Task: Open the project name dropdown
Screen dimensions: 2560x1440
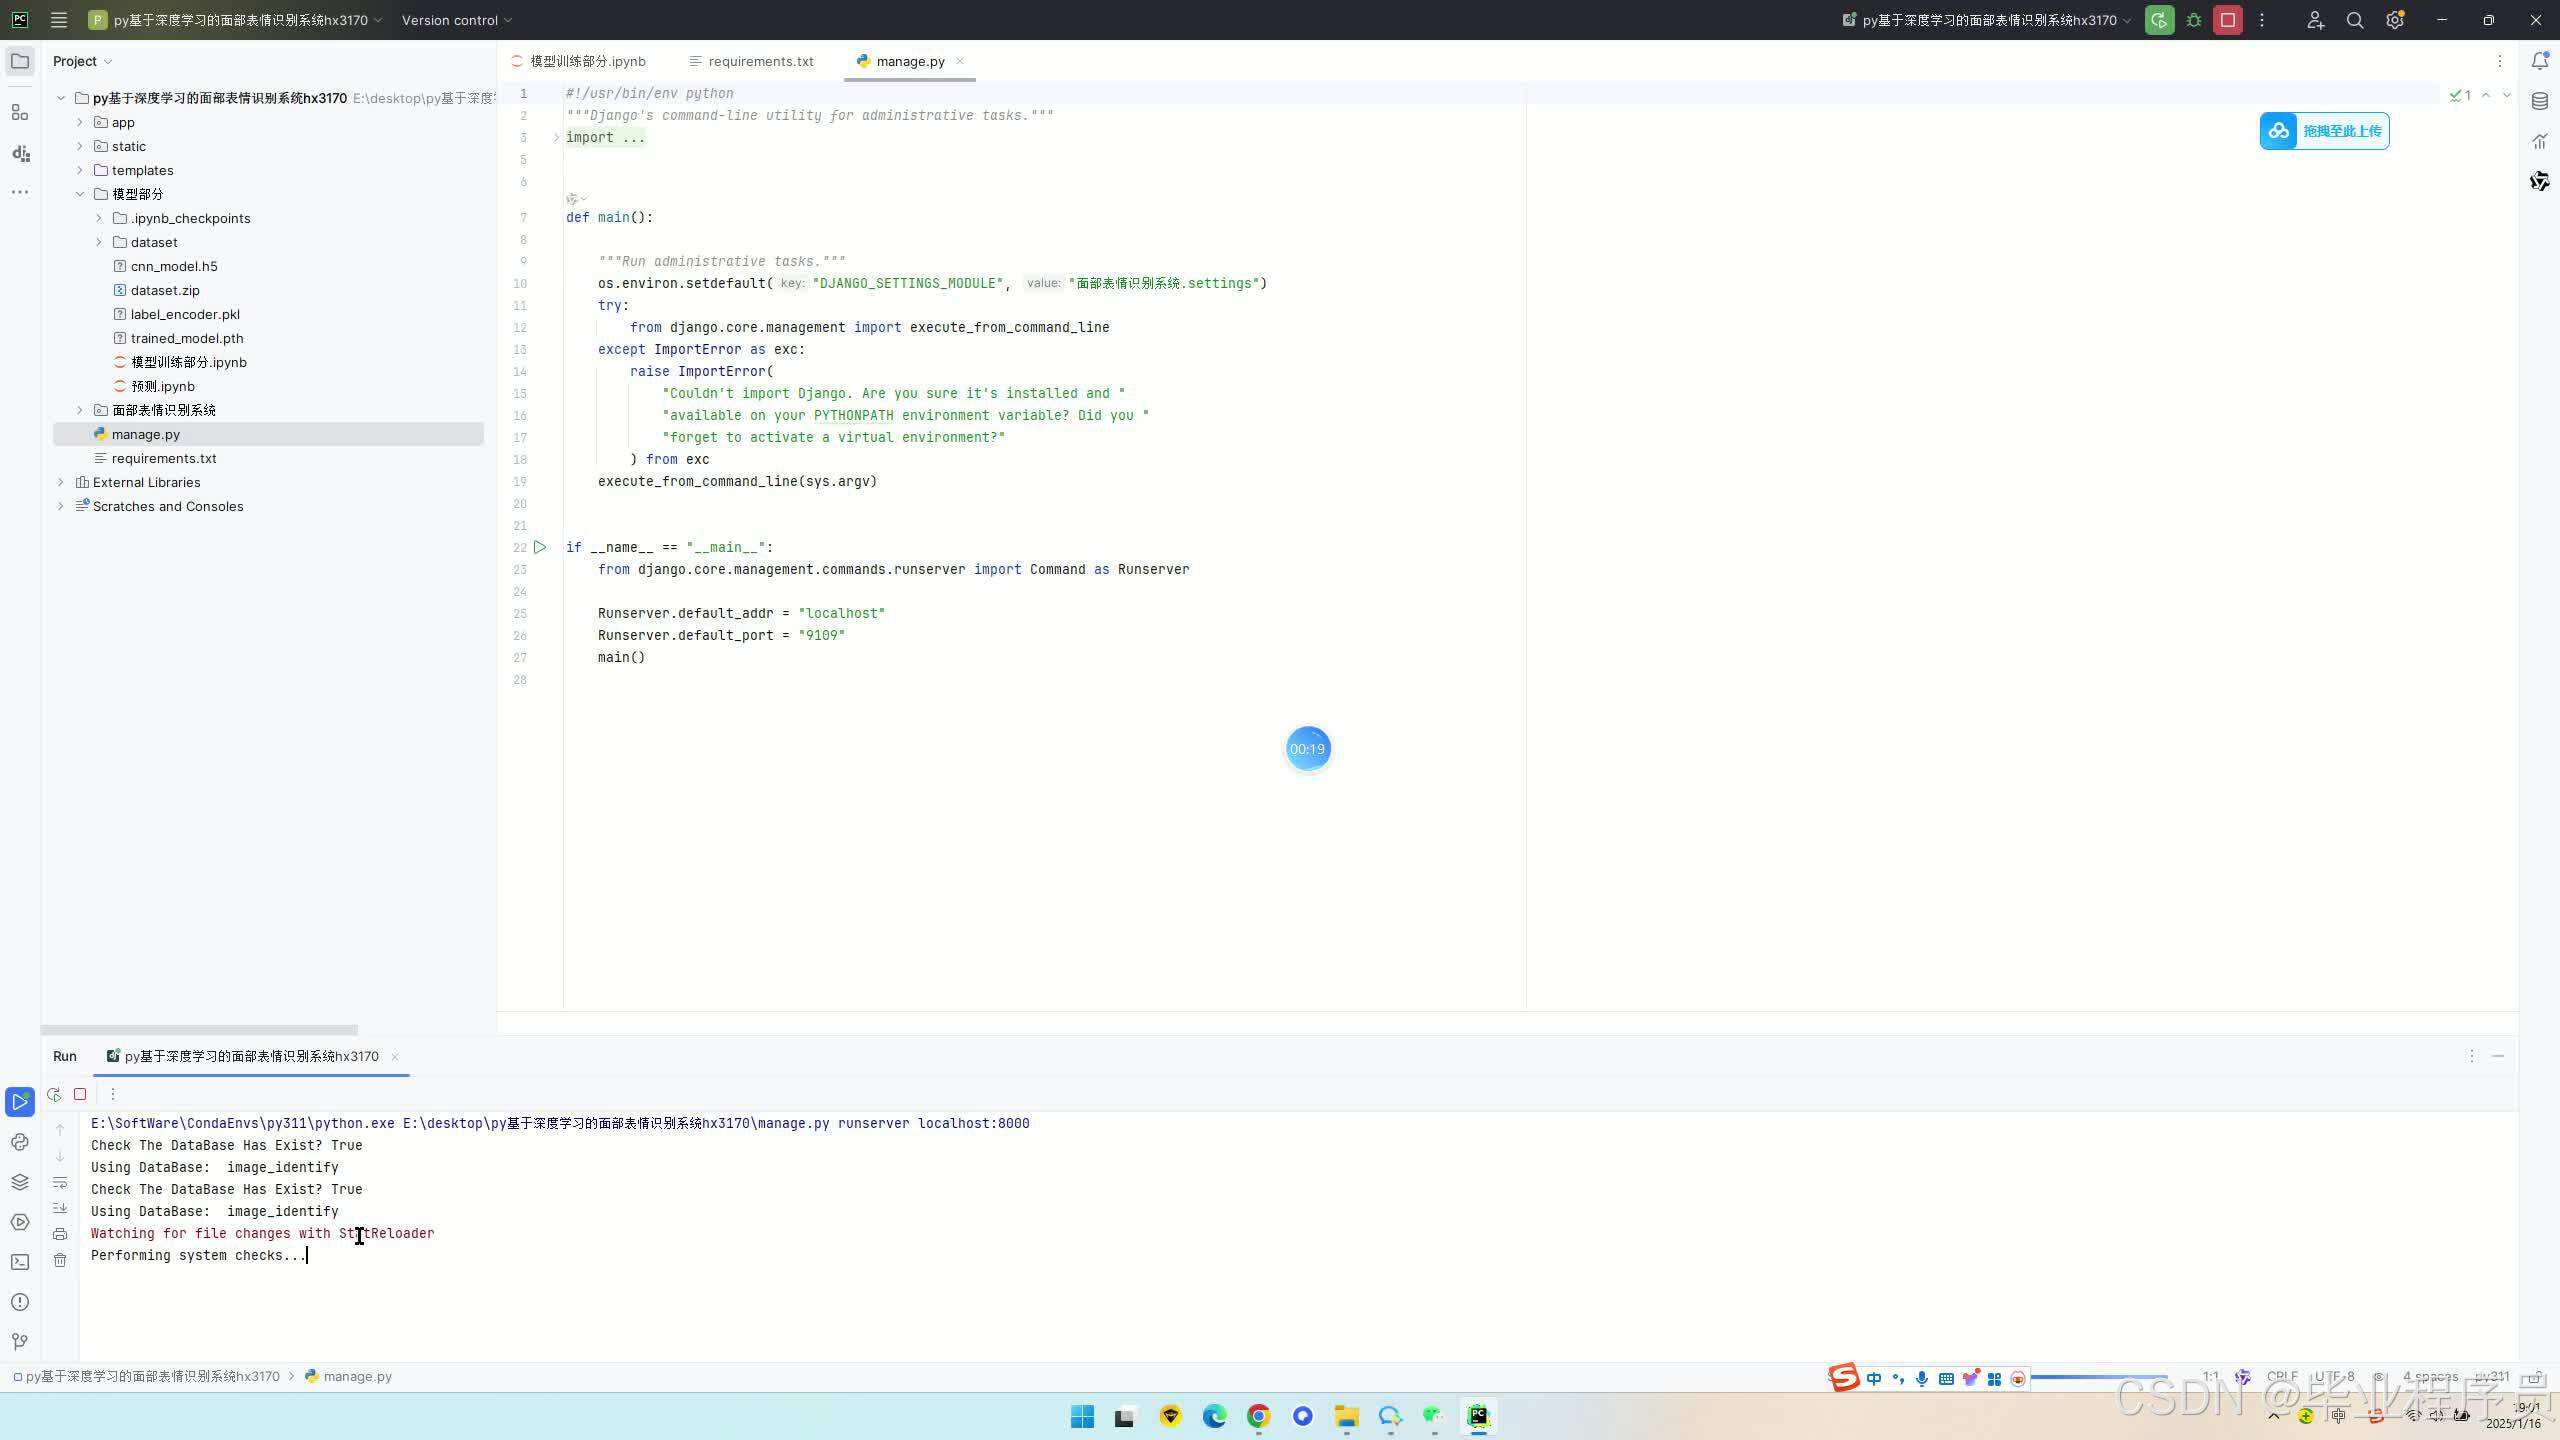Action: pos(236,20)
